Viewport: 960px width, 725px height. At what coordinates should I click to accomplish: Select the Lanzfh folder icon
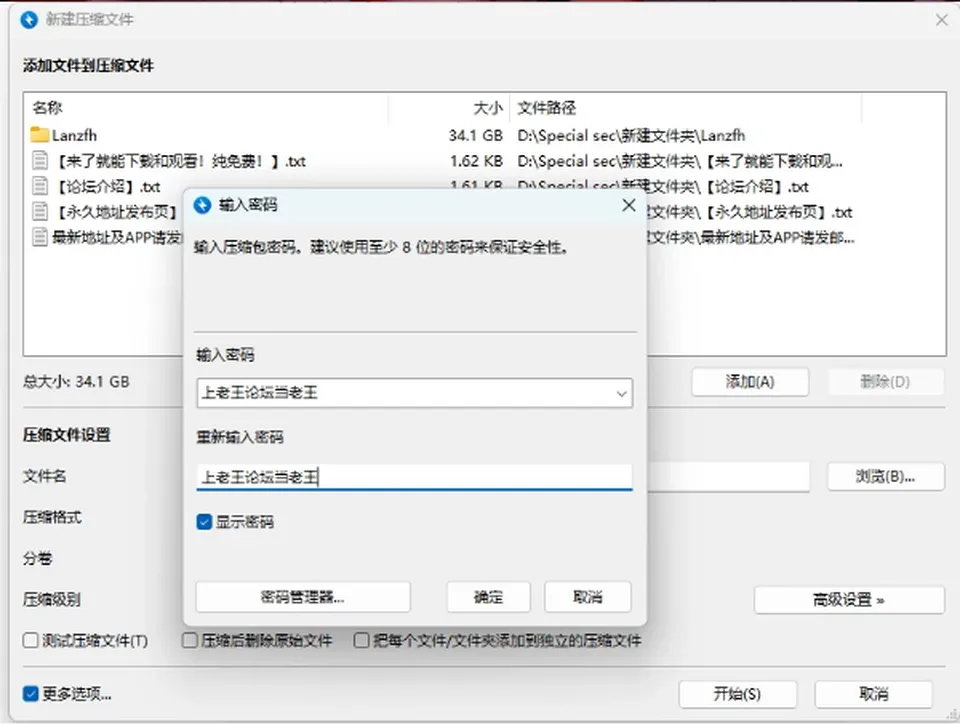pos(40,135)
